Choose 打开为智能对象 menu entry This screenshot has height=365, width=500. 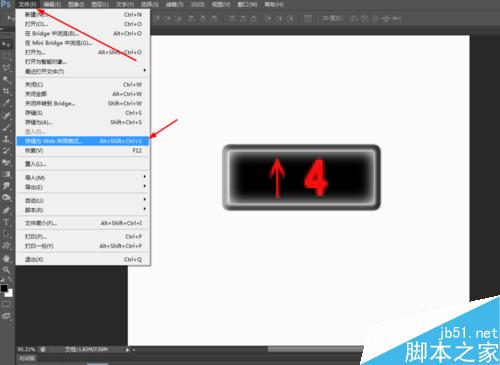pos(83,62)
